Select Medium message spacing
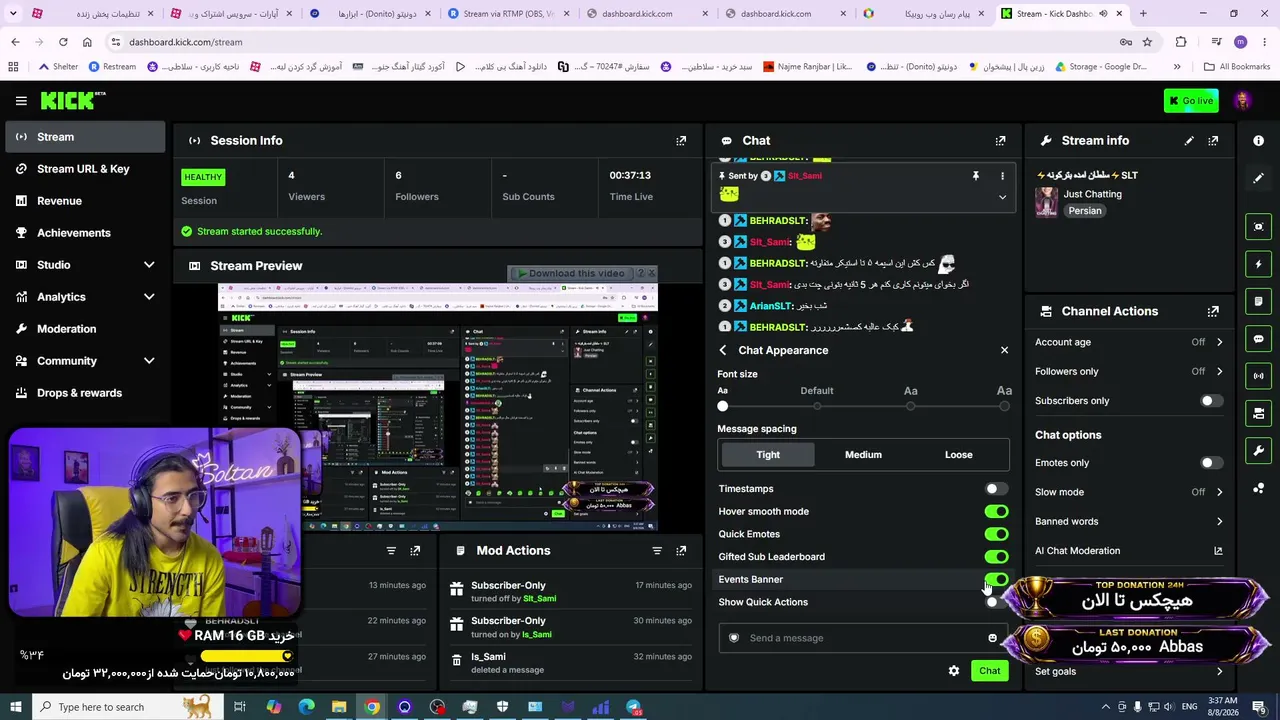 863,455
